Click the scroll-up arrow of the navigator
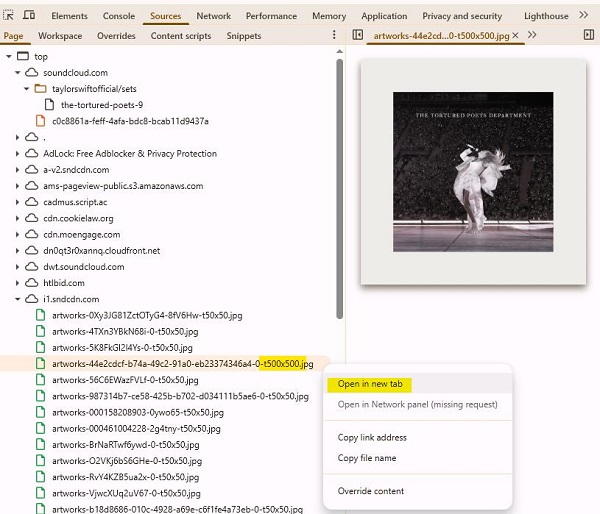This screenshot has height=514, width=600. click(339, 51)
